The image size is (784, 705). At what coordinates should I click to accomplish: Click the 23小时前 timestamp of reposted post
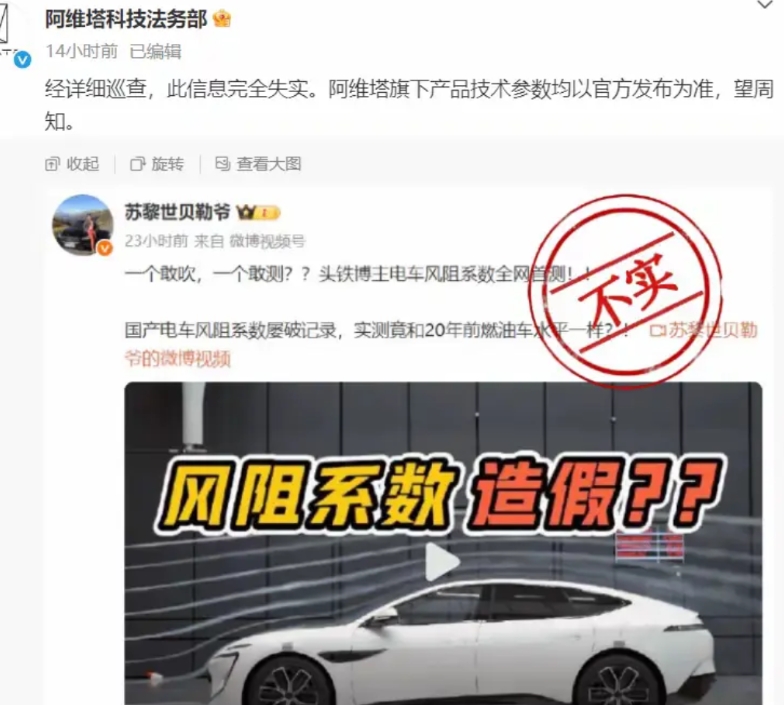tap(156, 241)
